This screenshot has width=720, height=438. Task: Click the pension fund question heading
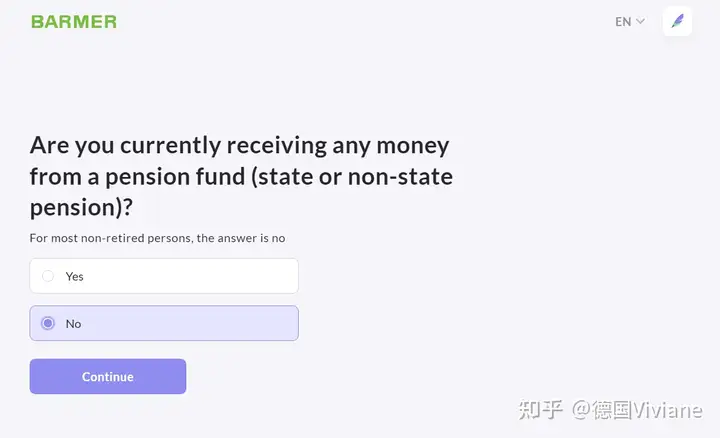pos(240,176)
